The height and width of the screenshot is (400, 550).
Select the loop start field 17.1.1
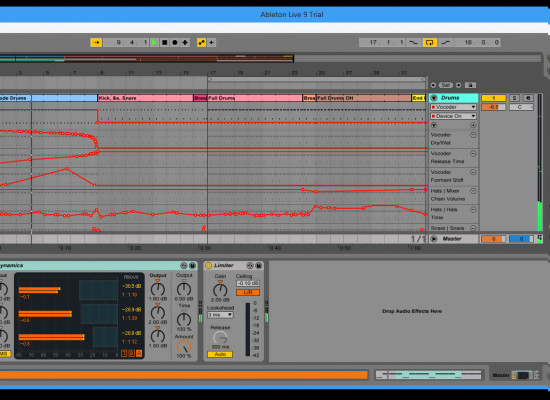click(383, 42)
